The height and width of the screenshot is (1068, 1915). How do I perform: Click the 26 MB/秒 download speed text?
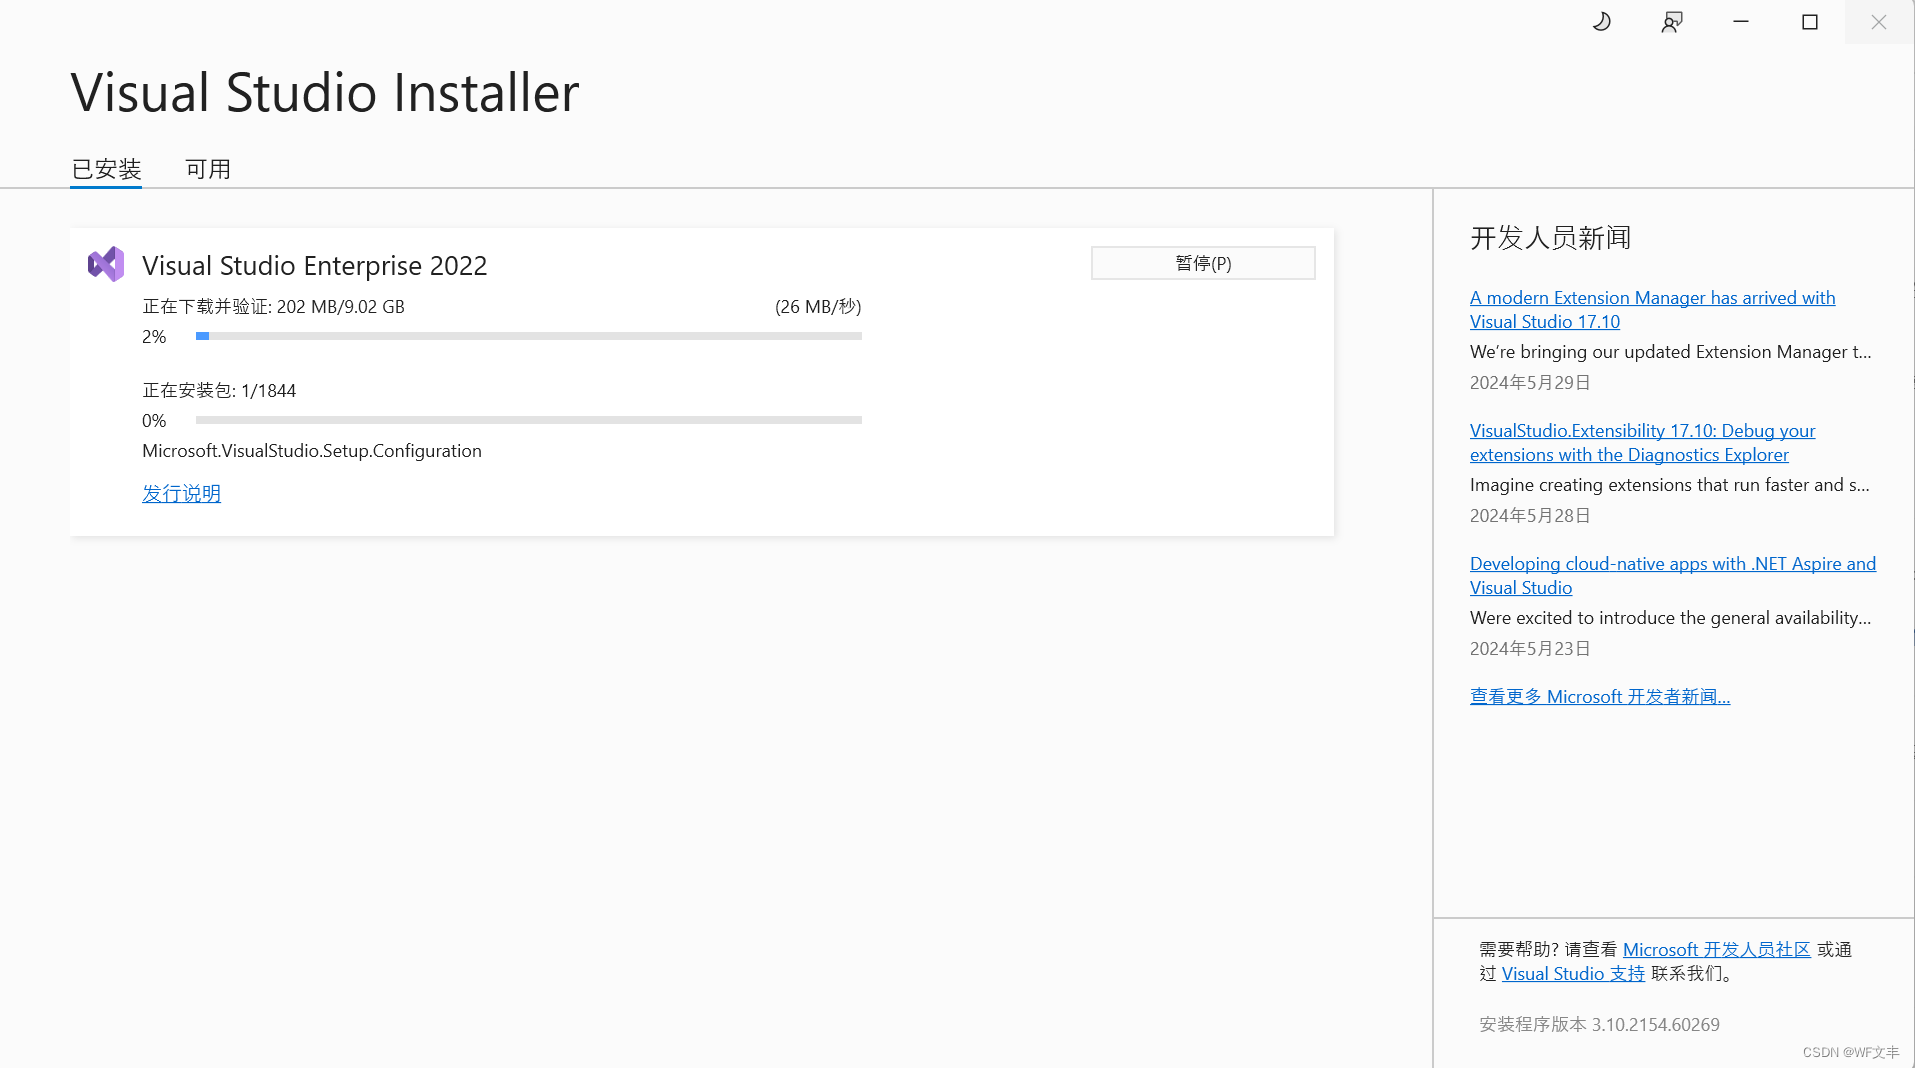pyautogui.click(x=818, y=306)
